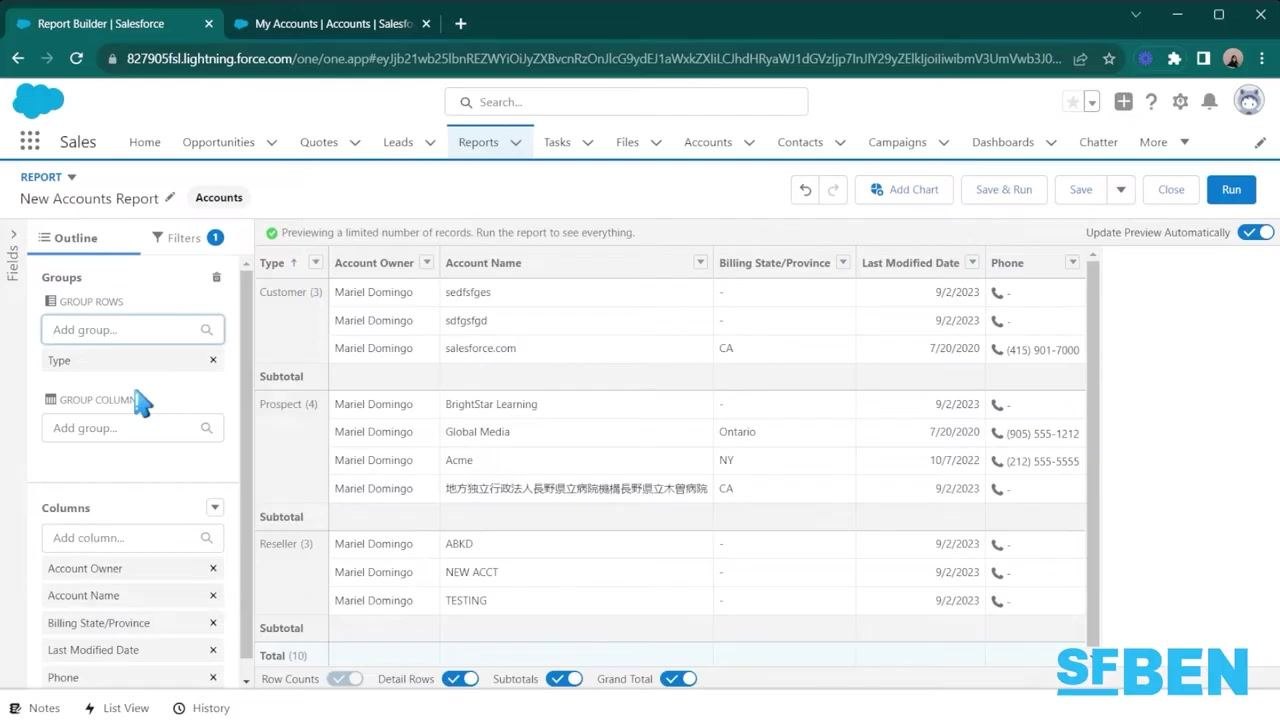The image size is (1280, 720).
Task: Click the blue Run button
Action: coord(1231,190)
